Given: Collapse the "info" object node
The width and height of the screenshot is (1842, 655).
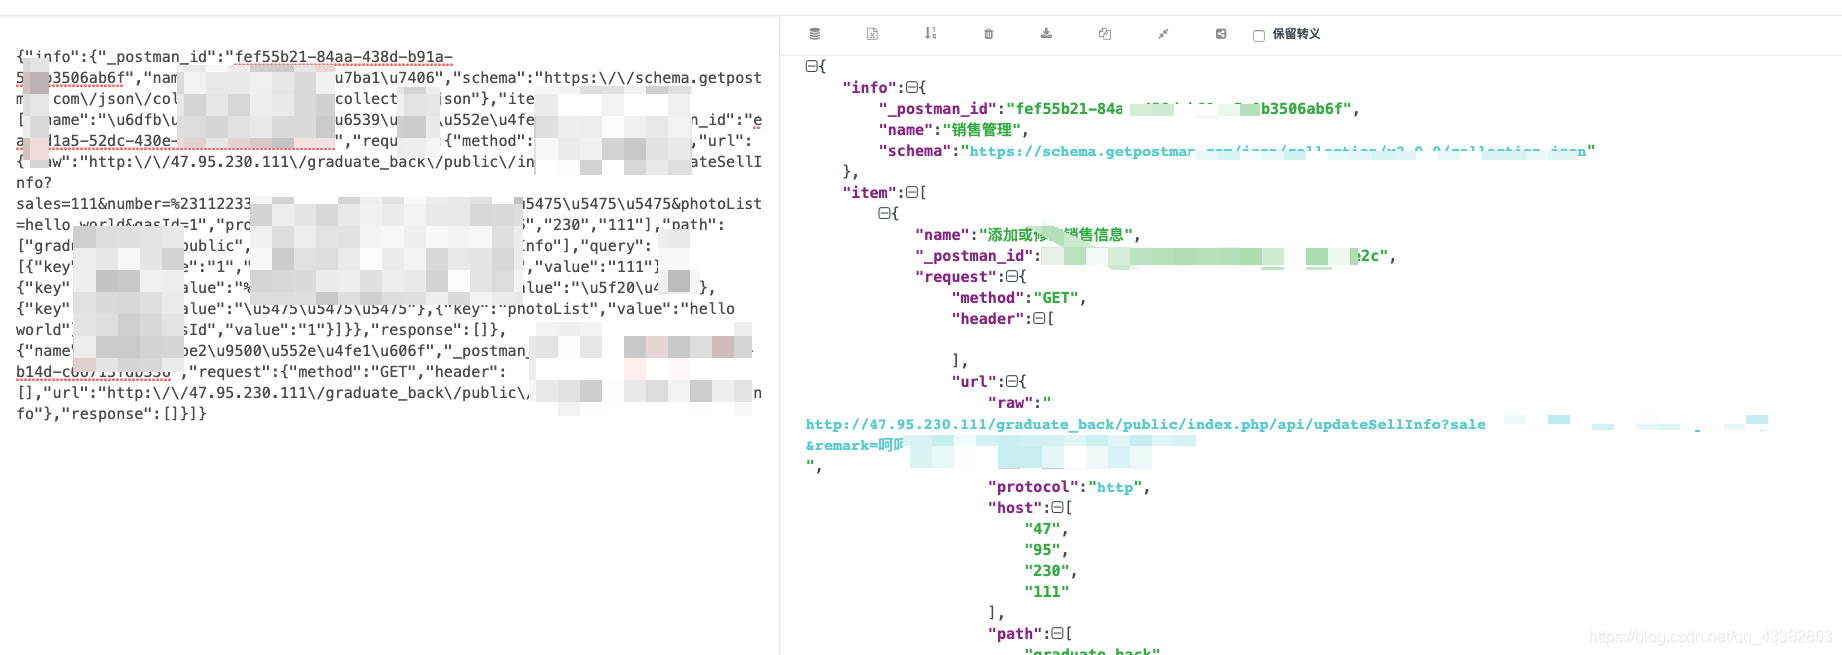Looking at the screenshot, I should [x=911, y=88].
